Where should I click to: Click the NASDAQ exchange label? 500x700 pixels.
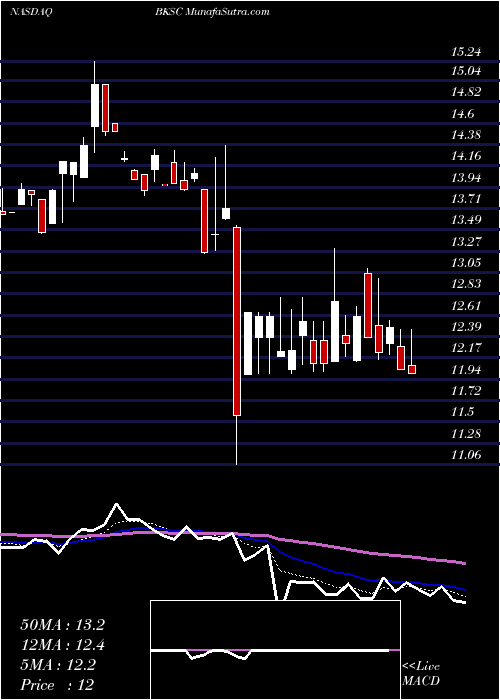click(30, 12)
